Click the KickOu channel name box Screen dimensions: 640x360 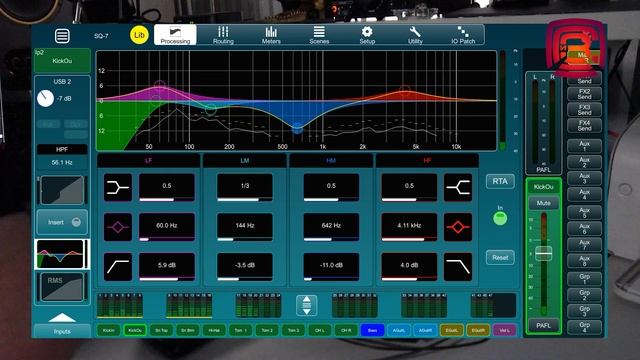[x=62, y=61]
